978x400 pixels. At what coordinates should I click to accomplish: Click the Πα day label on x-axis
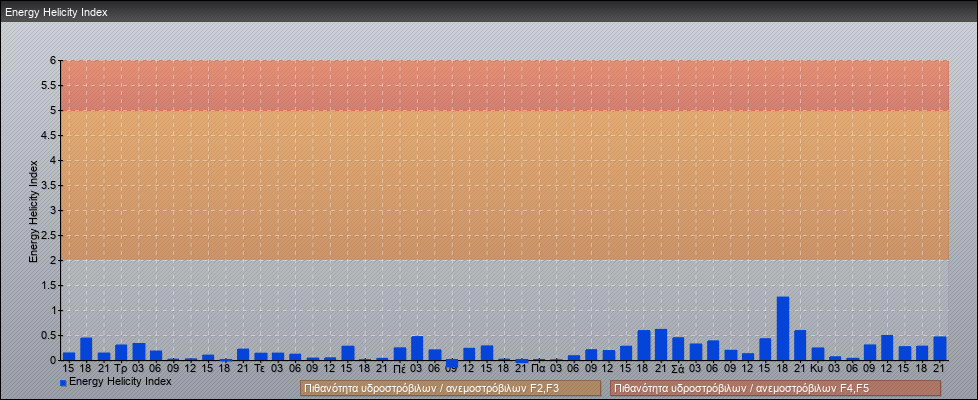coord(539,369)
